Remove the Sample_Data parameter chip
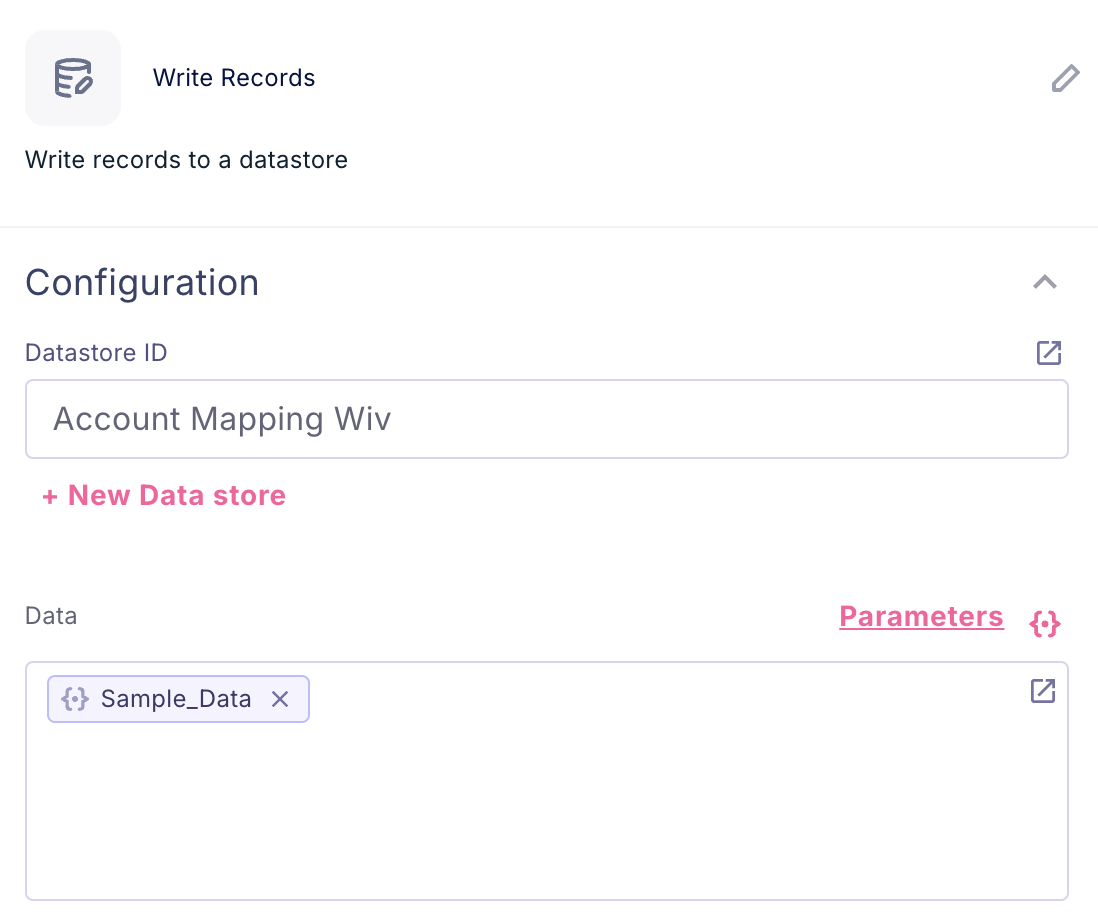The image size is (1098, 922). pyautogui.click(x=280, y=699)
